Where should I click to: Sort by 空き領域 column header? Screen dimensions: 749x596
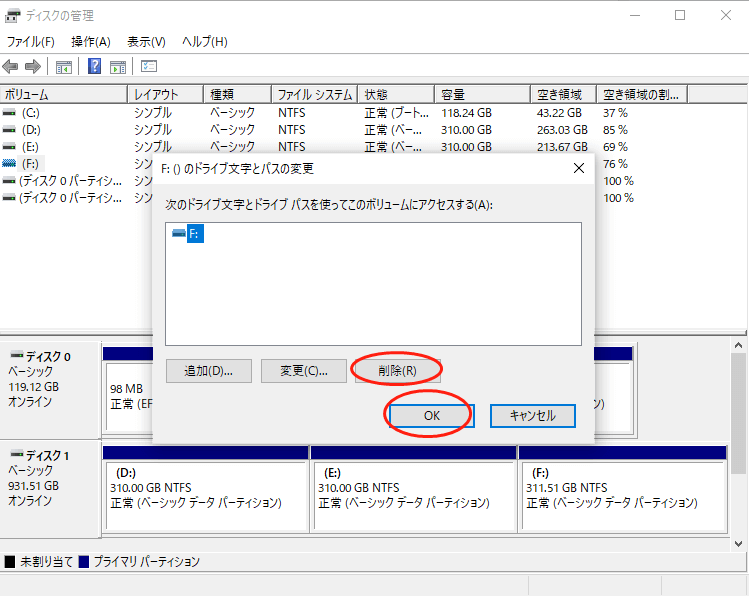[564, 95]
